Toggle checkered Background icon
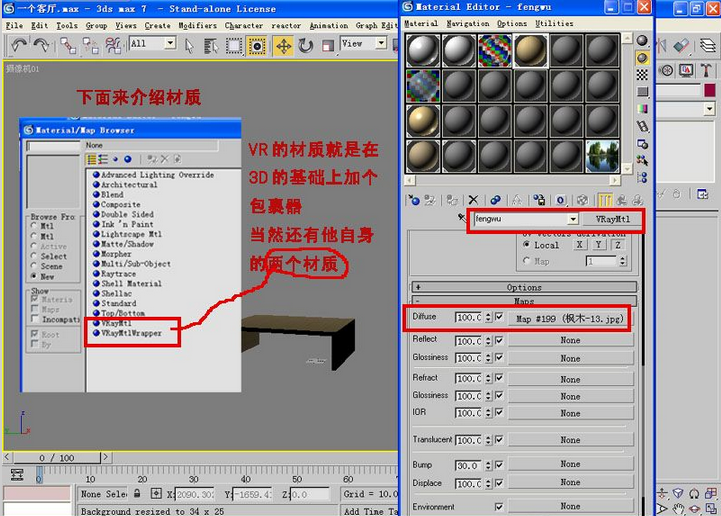 tap(642, 75)
